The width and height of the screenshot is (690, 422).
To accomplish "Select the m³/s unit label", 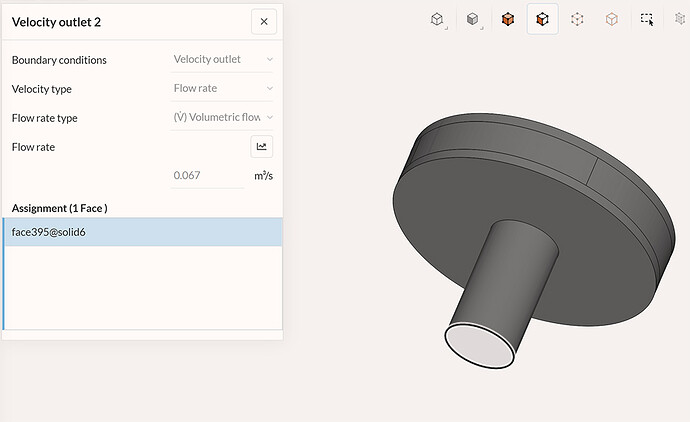I will (263, 176).
